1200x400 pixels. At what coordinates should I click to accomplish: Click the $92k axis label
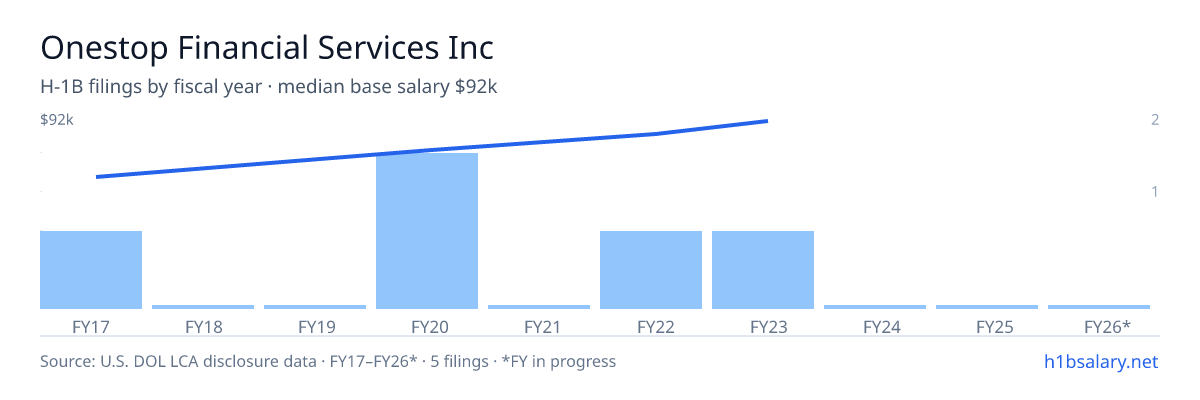(x=57, y=120)
